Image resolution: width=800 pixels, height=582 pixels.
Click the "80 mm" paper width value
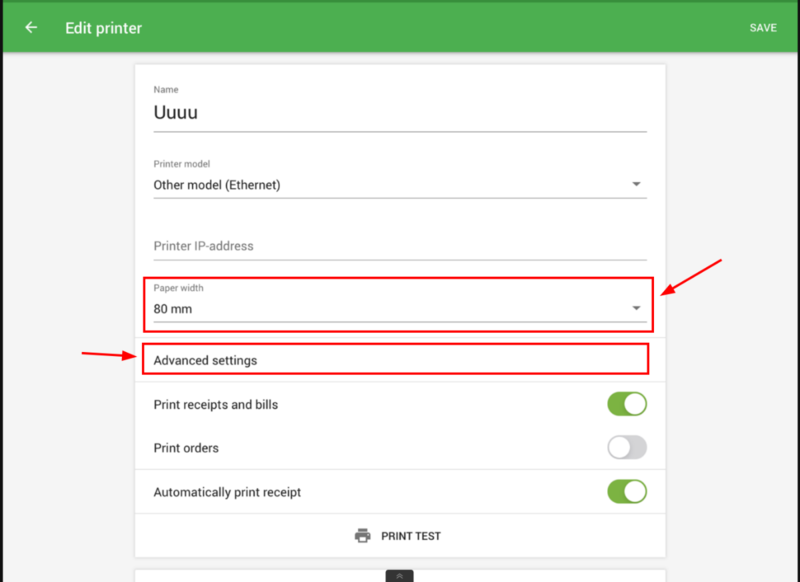click(173, 309)
